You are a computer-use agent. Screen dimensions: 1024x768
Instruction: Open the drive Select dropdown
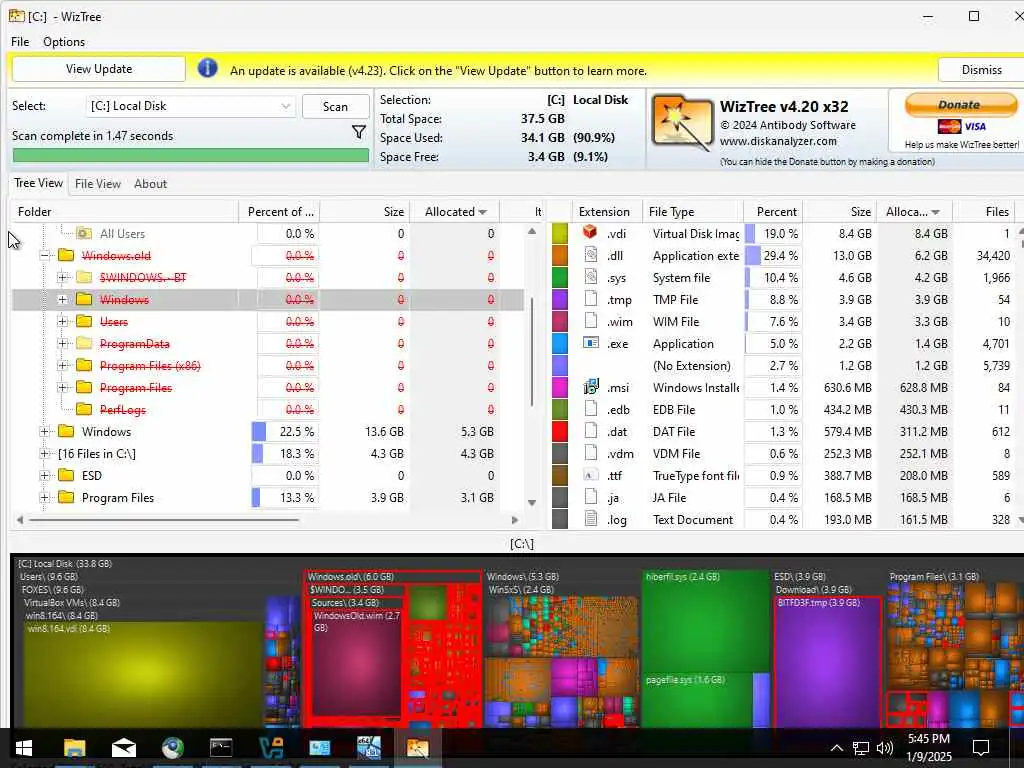click(191, 106)
